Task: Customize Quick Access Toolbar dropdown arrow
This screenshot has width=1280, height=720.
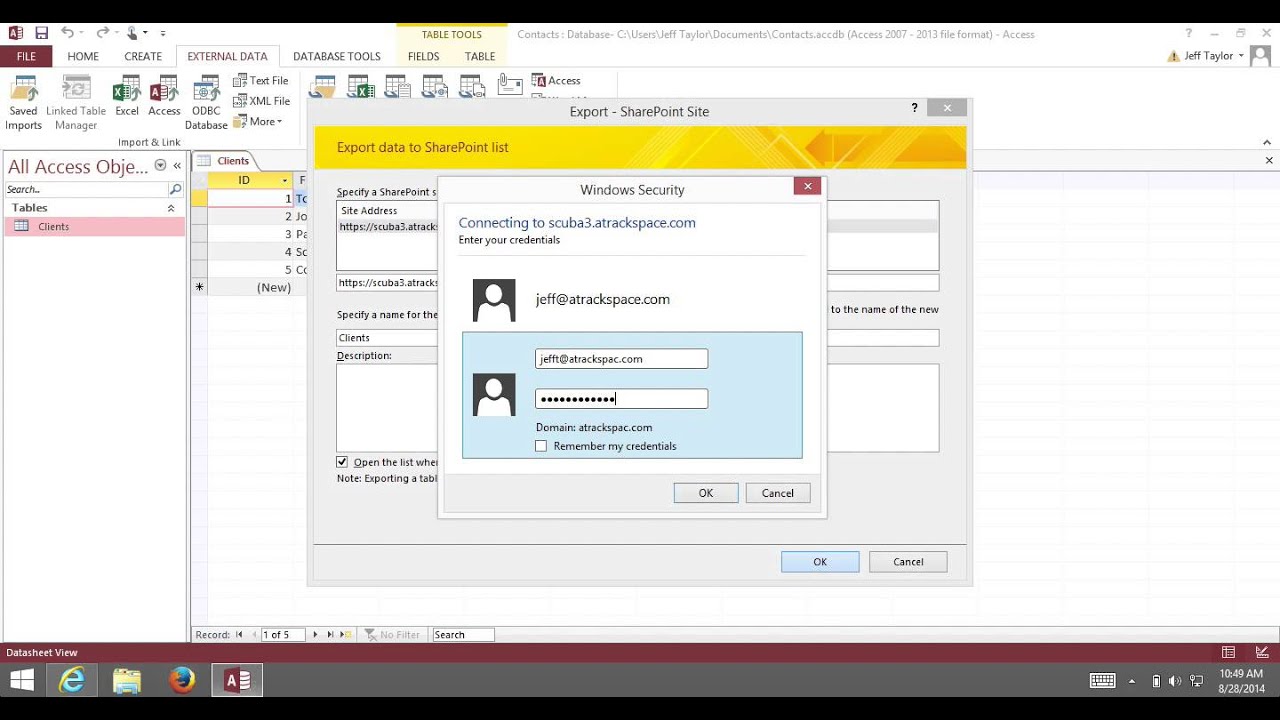Action: (x=163, y=33)
